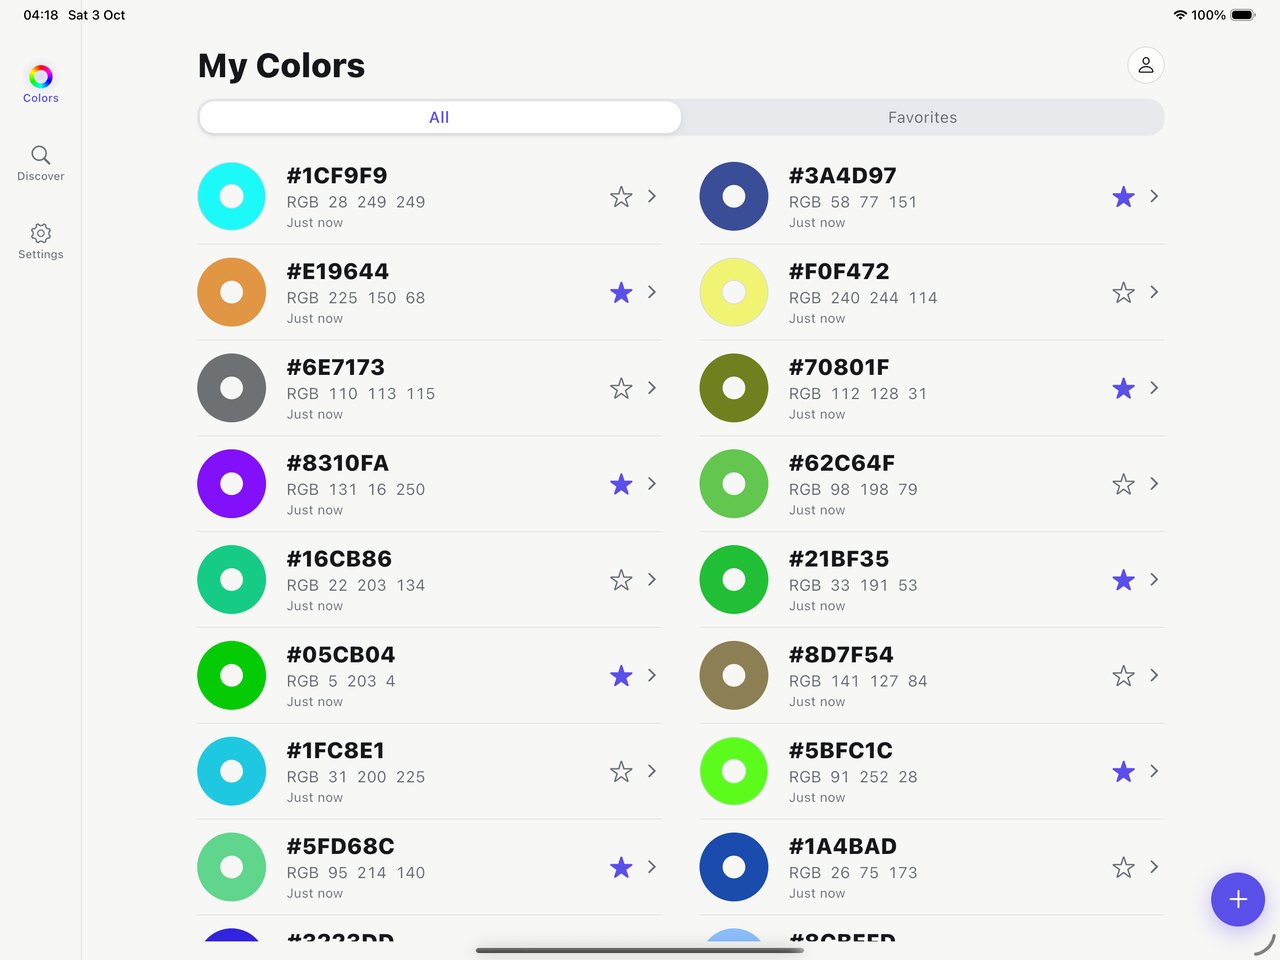The width and height of the screenshot is (1280, 960).
Task: Unfavorite color #E19644 with its star
Action: click(x=621, y=292)
